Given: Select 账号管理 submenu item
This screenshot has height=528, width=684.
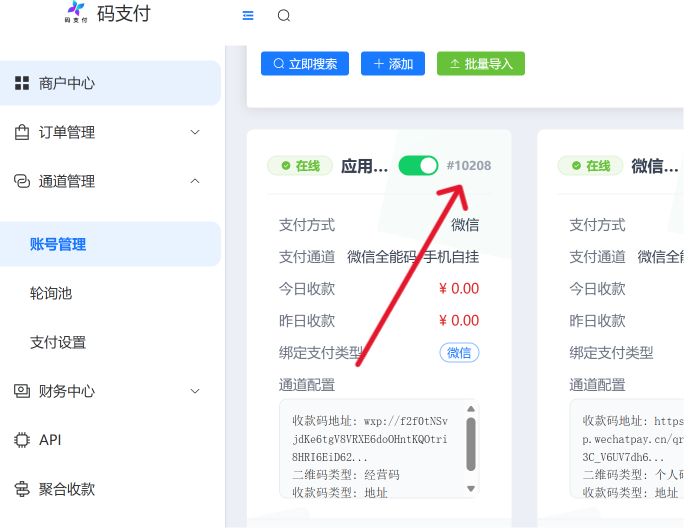Looking at the screenshot, I should pyautogui.click(x=109, y=244).
